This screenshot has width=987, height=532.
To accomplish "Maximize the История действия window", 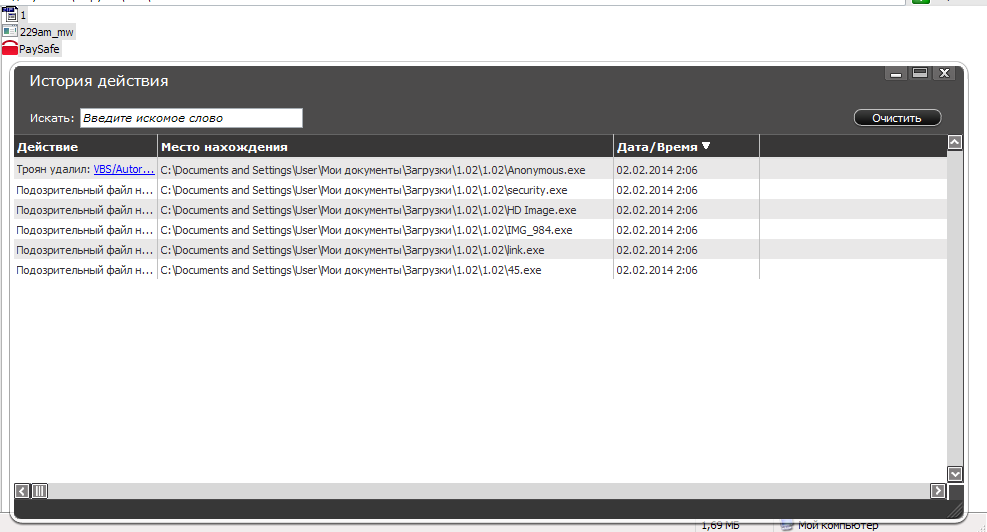I will point(920,73).
